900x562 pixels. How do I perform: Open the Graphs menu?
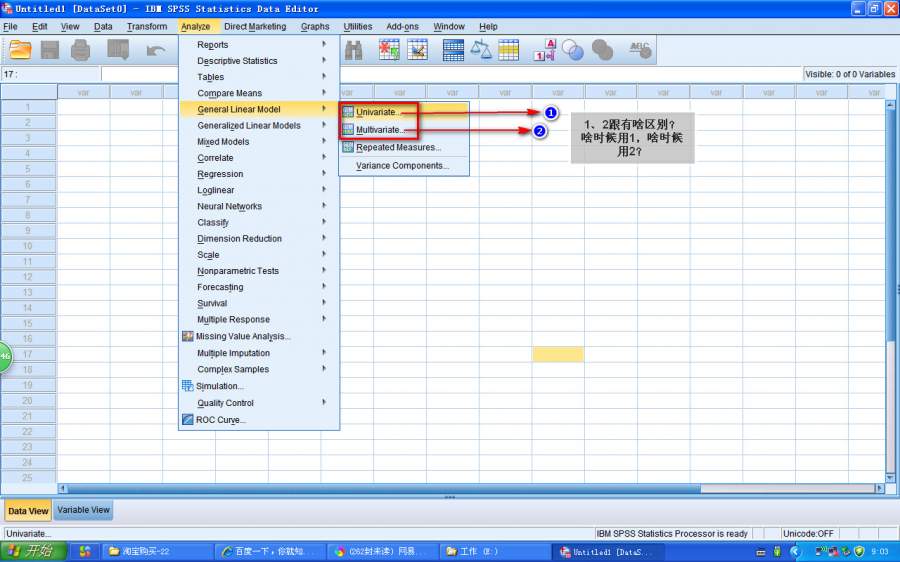point(315,26)
